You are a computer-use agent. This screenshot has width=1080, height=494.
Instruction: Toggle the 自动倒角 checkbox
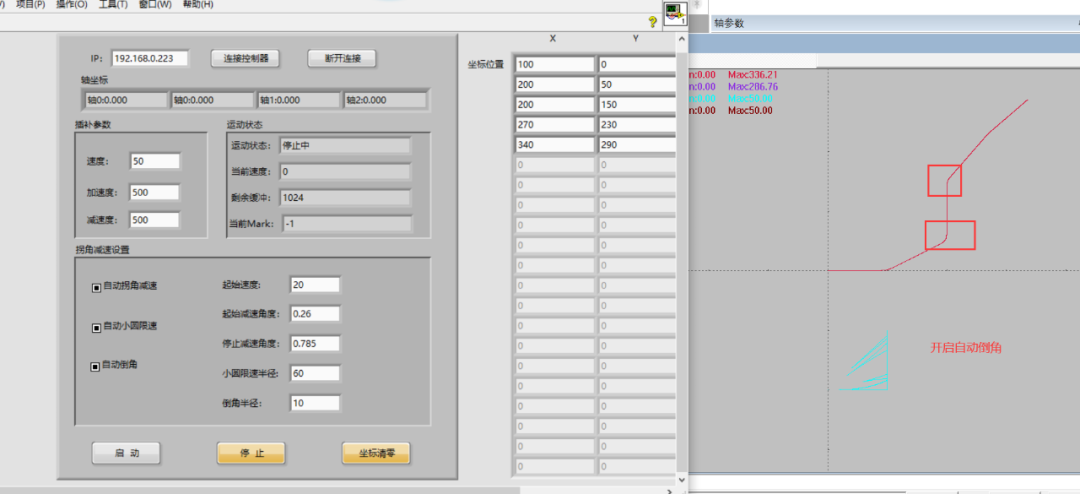(96, 367)
